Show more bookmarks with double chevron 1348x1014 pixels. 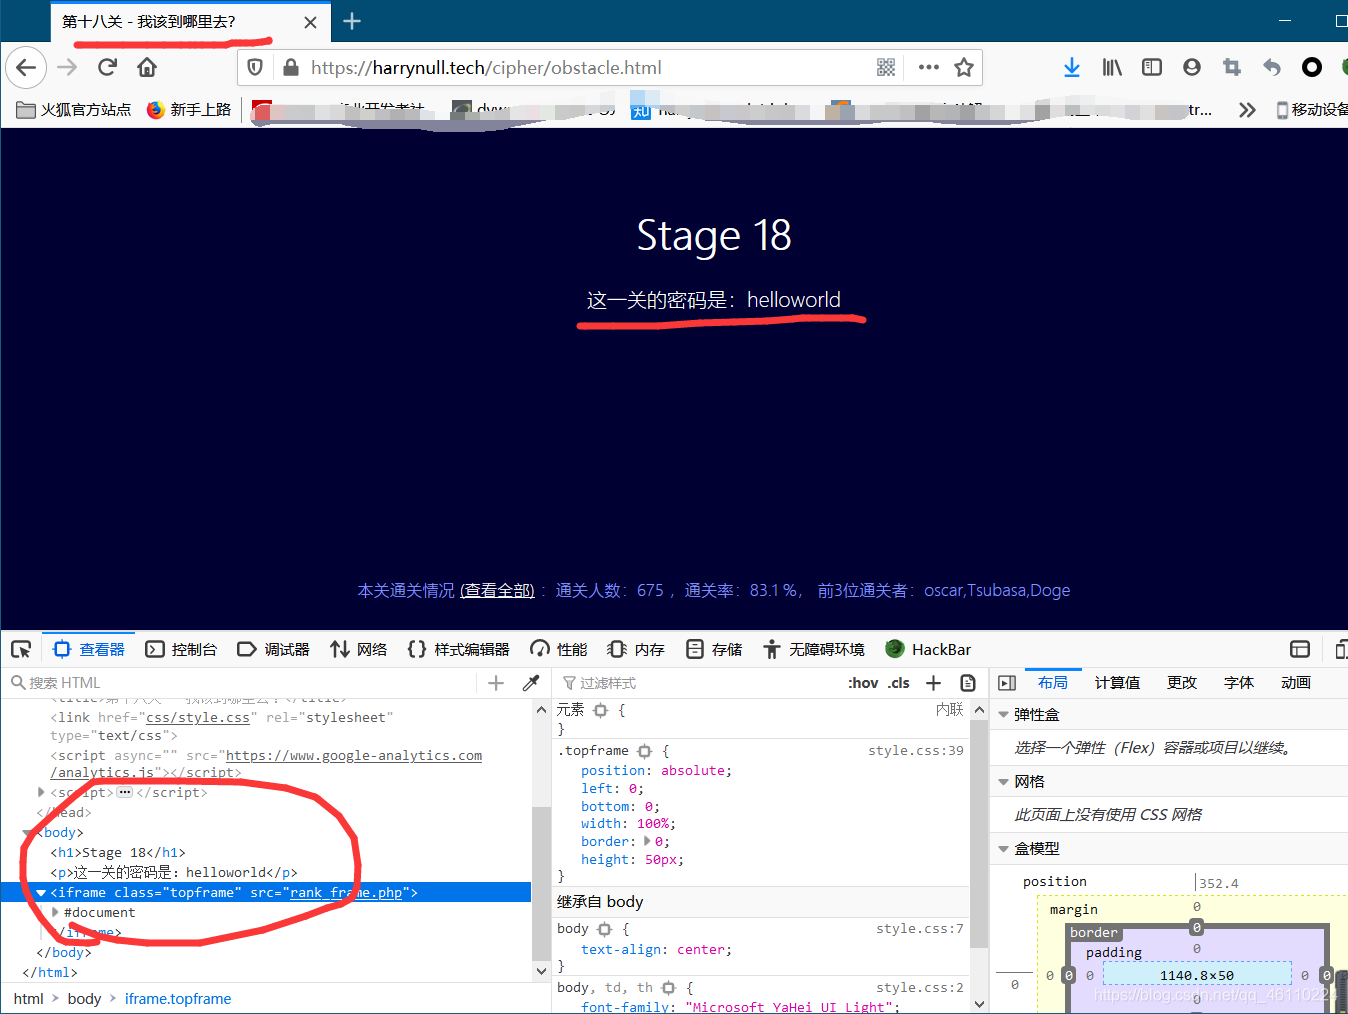point(1247,109)
